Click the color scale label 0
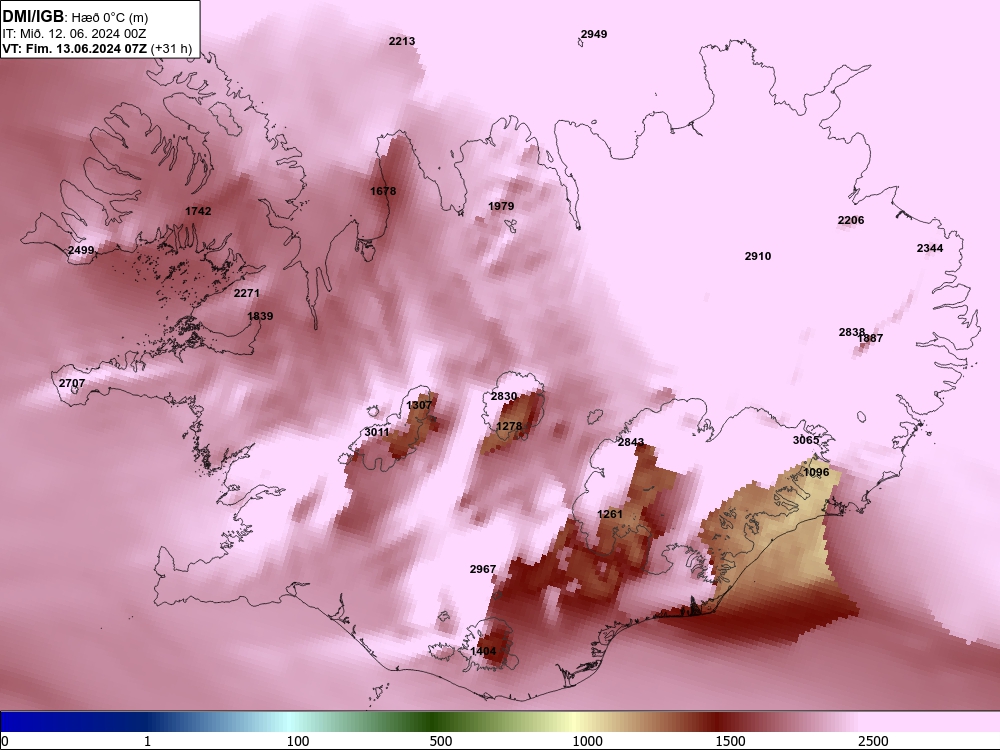 point(5,741)
